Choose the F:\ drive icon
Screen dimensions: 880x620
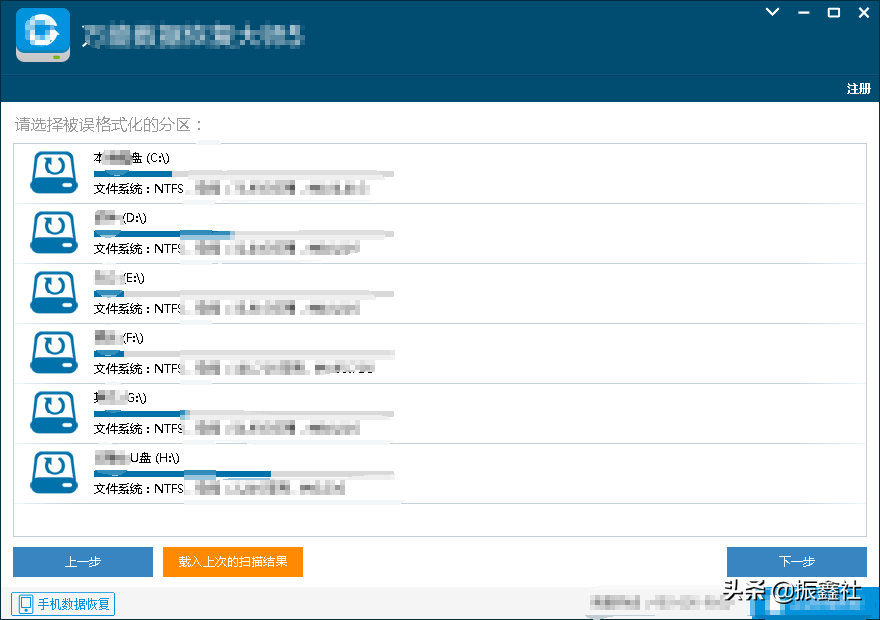coord(54,352)
